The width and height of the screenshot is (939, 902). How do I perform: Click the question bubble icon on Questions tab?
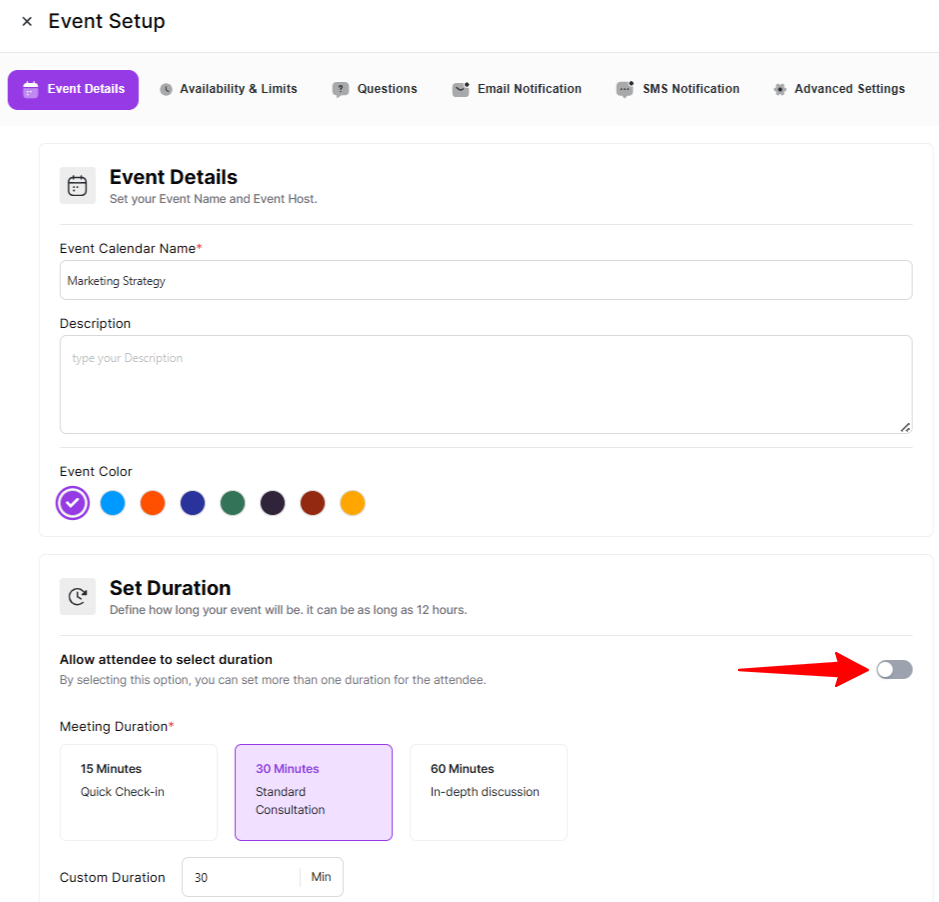(341, 89)
